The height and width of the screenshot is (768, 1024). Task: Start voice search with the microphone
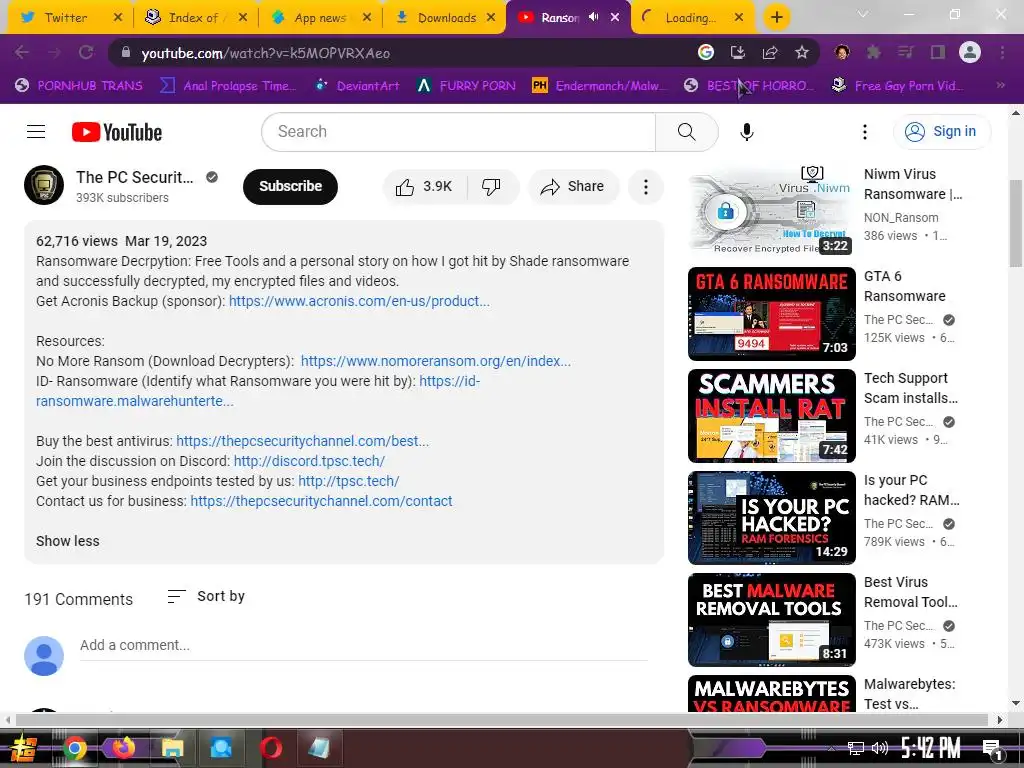coord(746,132)
